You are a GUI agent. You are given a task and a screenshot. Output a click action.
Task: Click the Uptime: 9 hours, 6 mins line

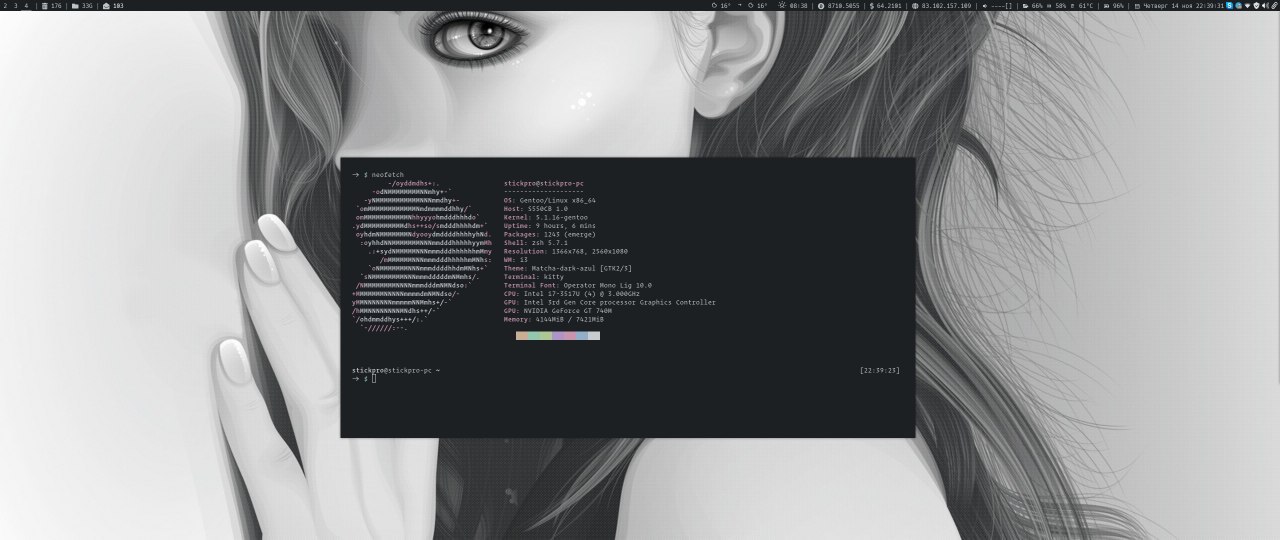548,226
